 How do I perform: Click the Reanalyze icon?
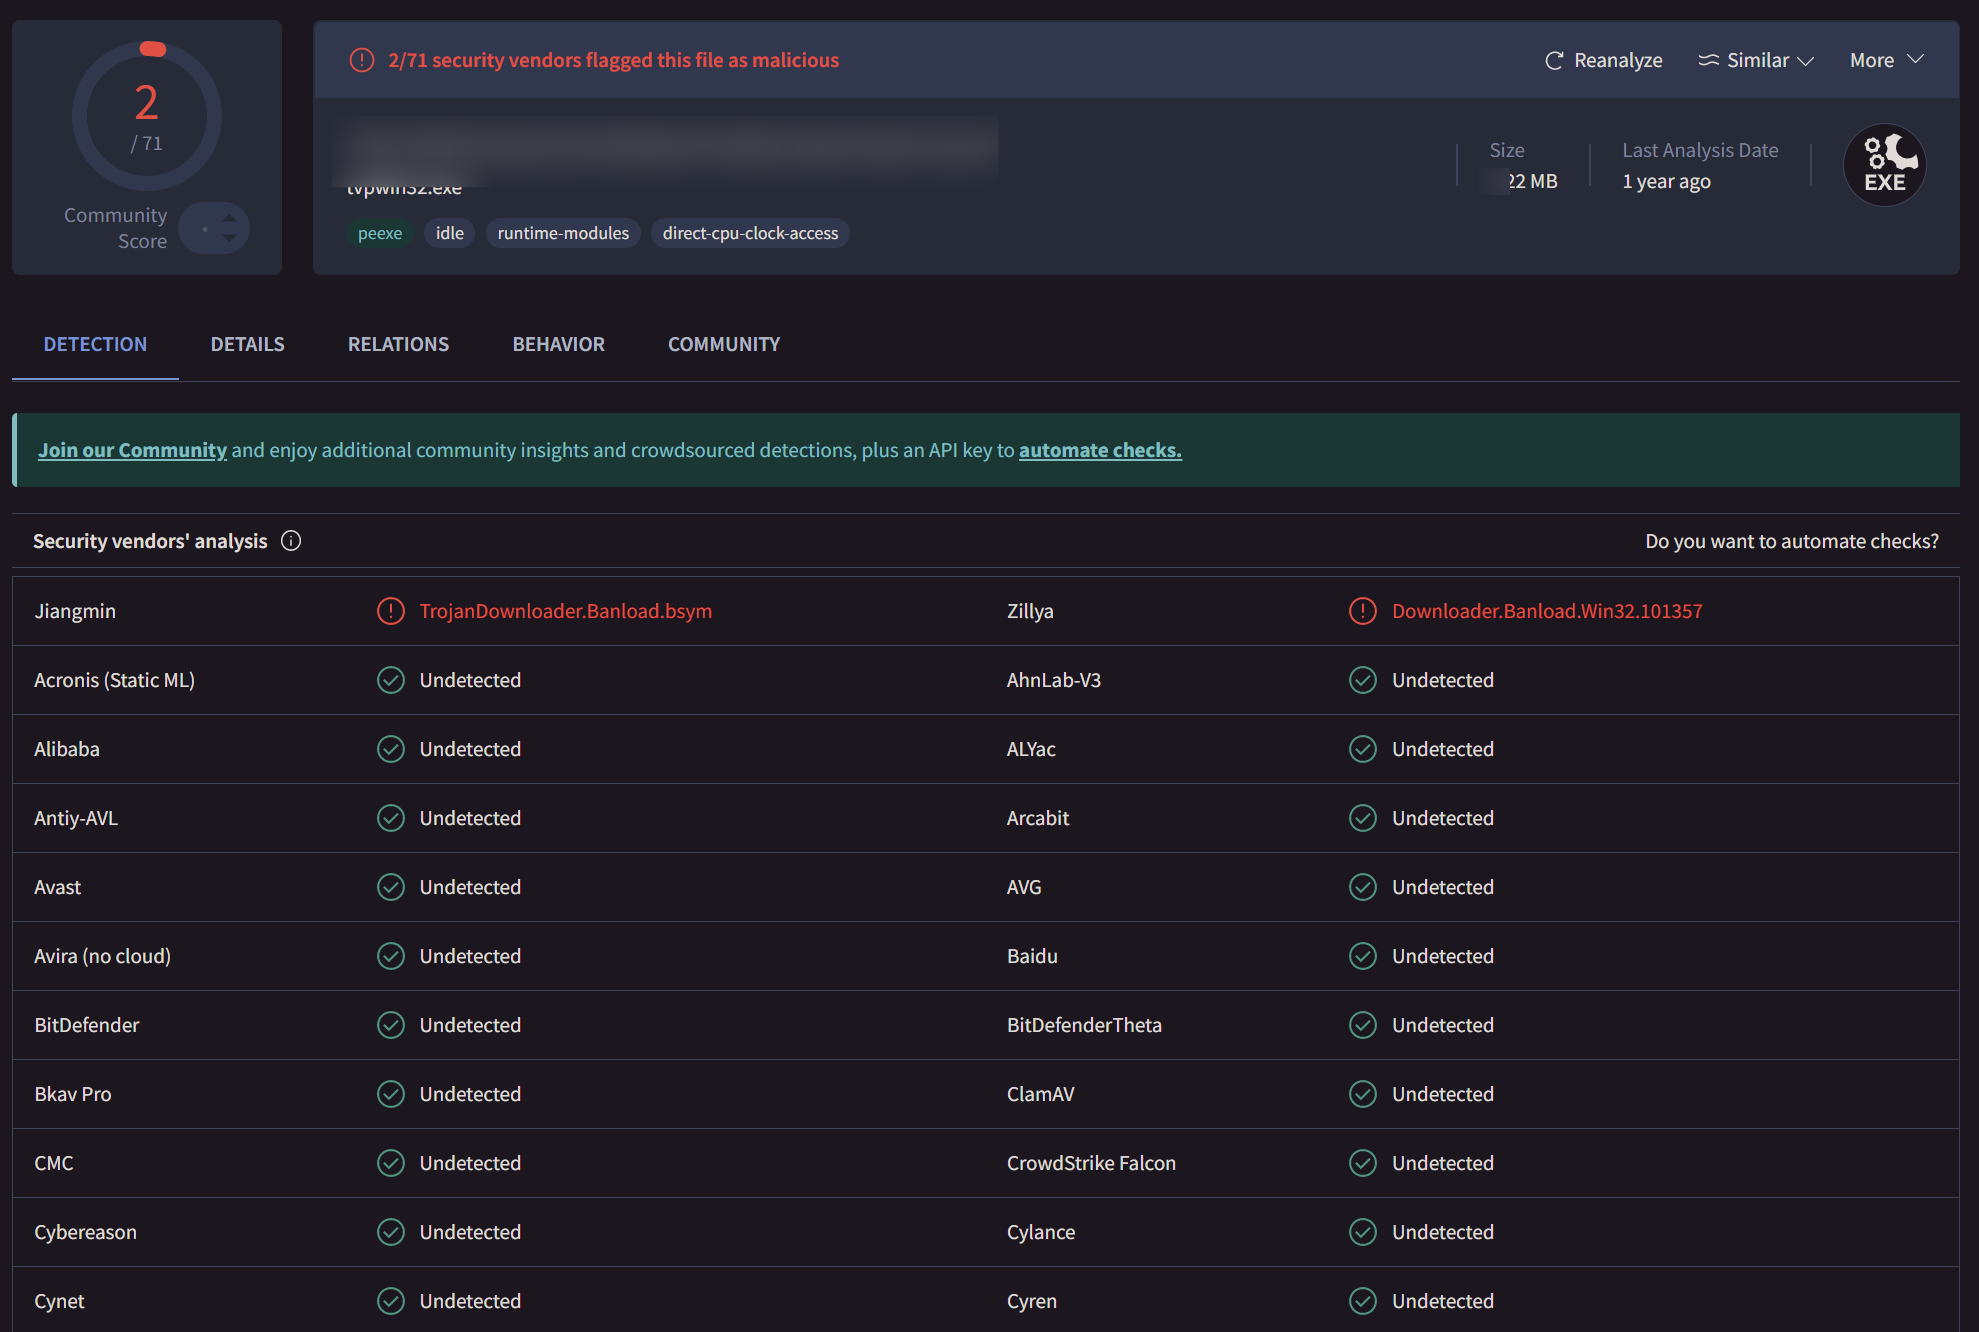pos(1553,60)
